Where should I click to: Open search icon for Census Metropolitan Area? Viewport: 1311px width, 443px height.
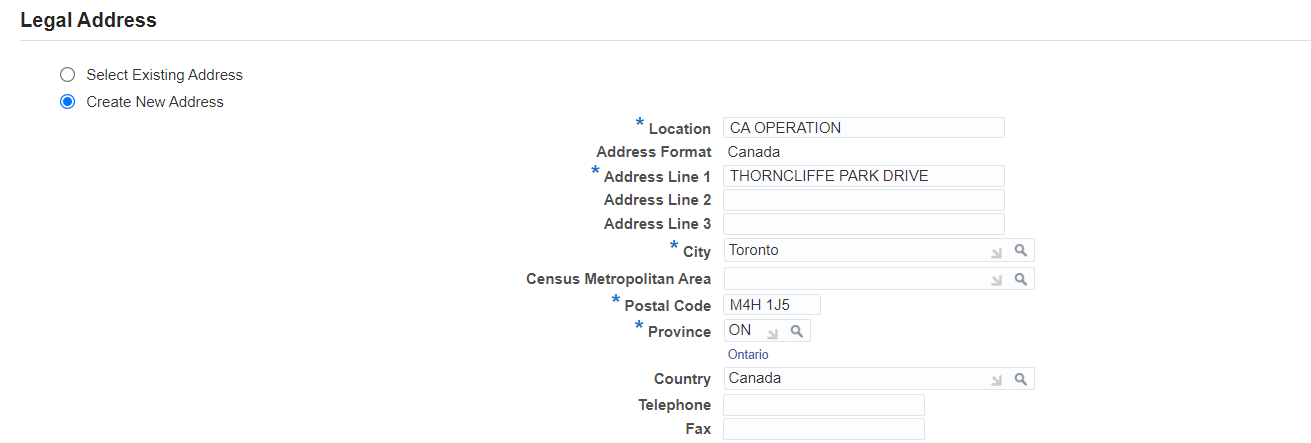pos(1020,279)
